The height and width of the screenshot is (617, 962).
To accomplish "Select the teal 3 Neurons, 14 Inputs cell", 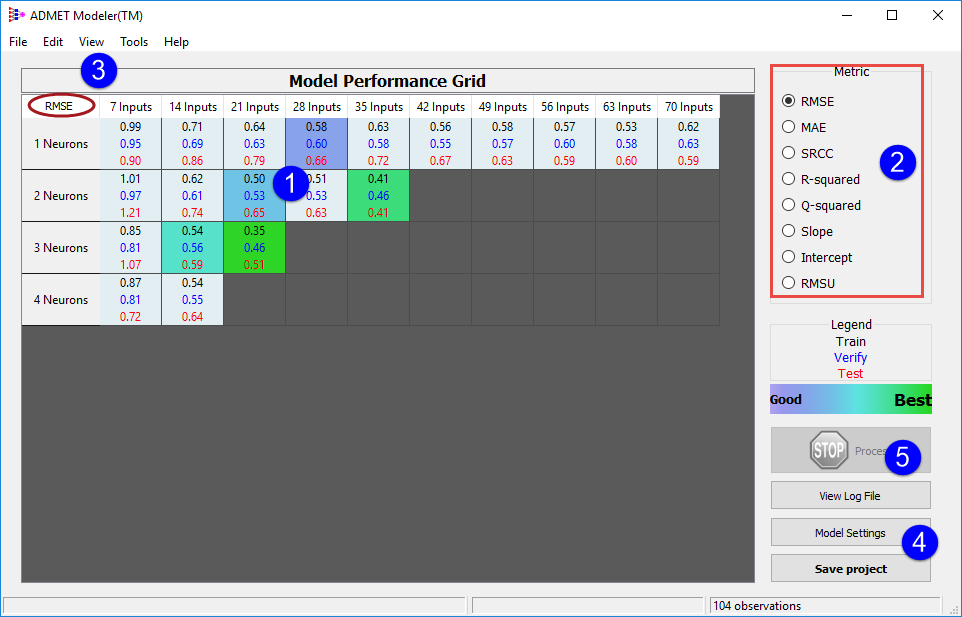I will 193,248.
